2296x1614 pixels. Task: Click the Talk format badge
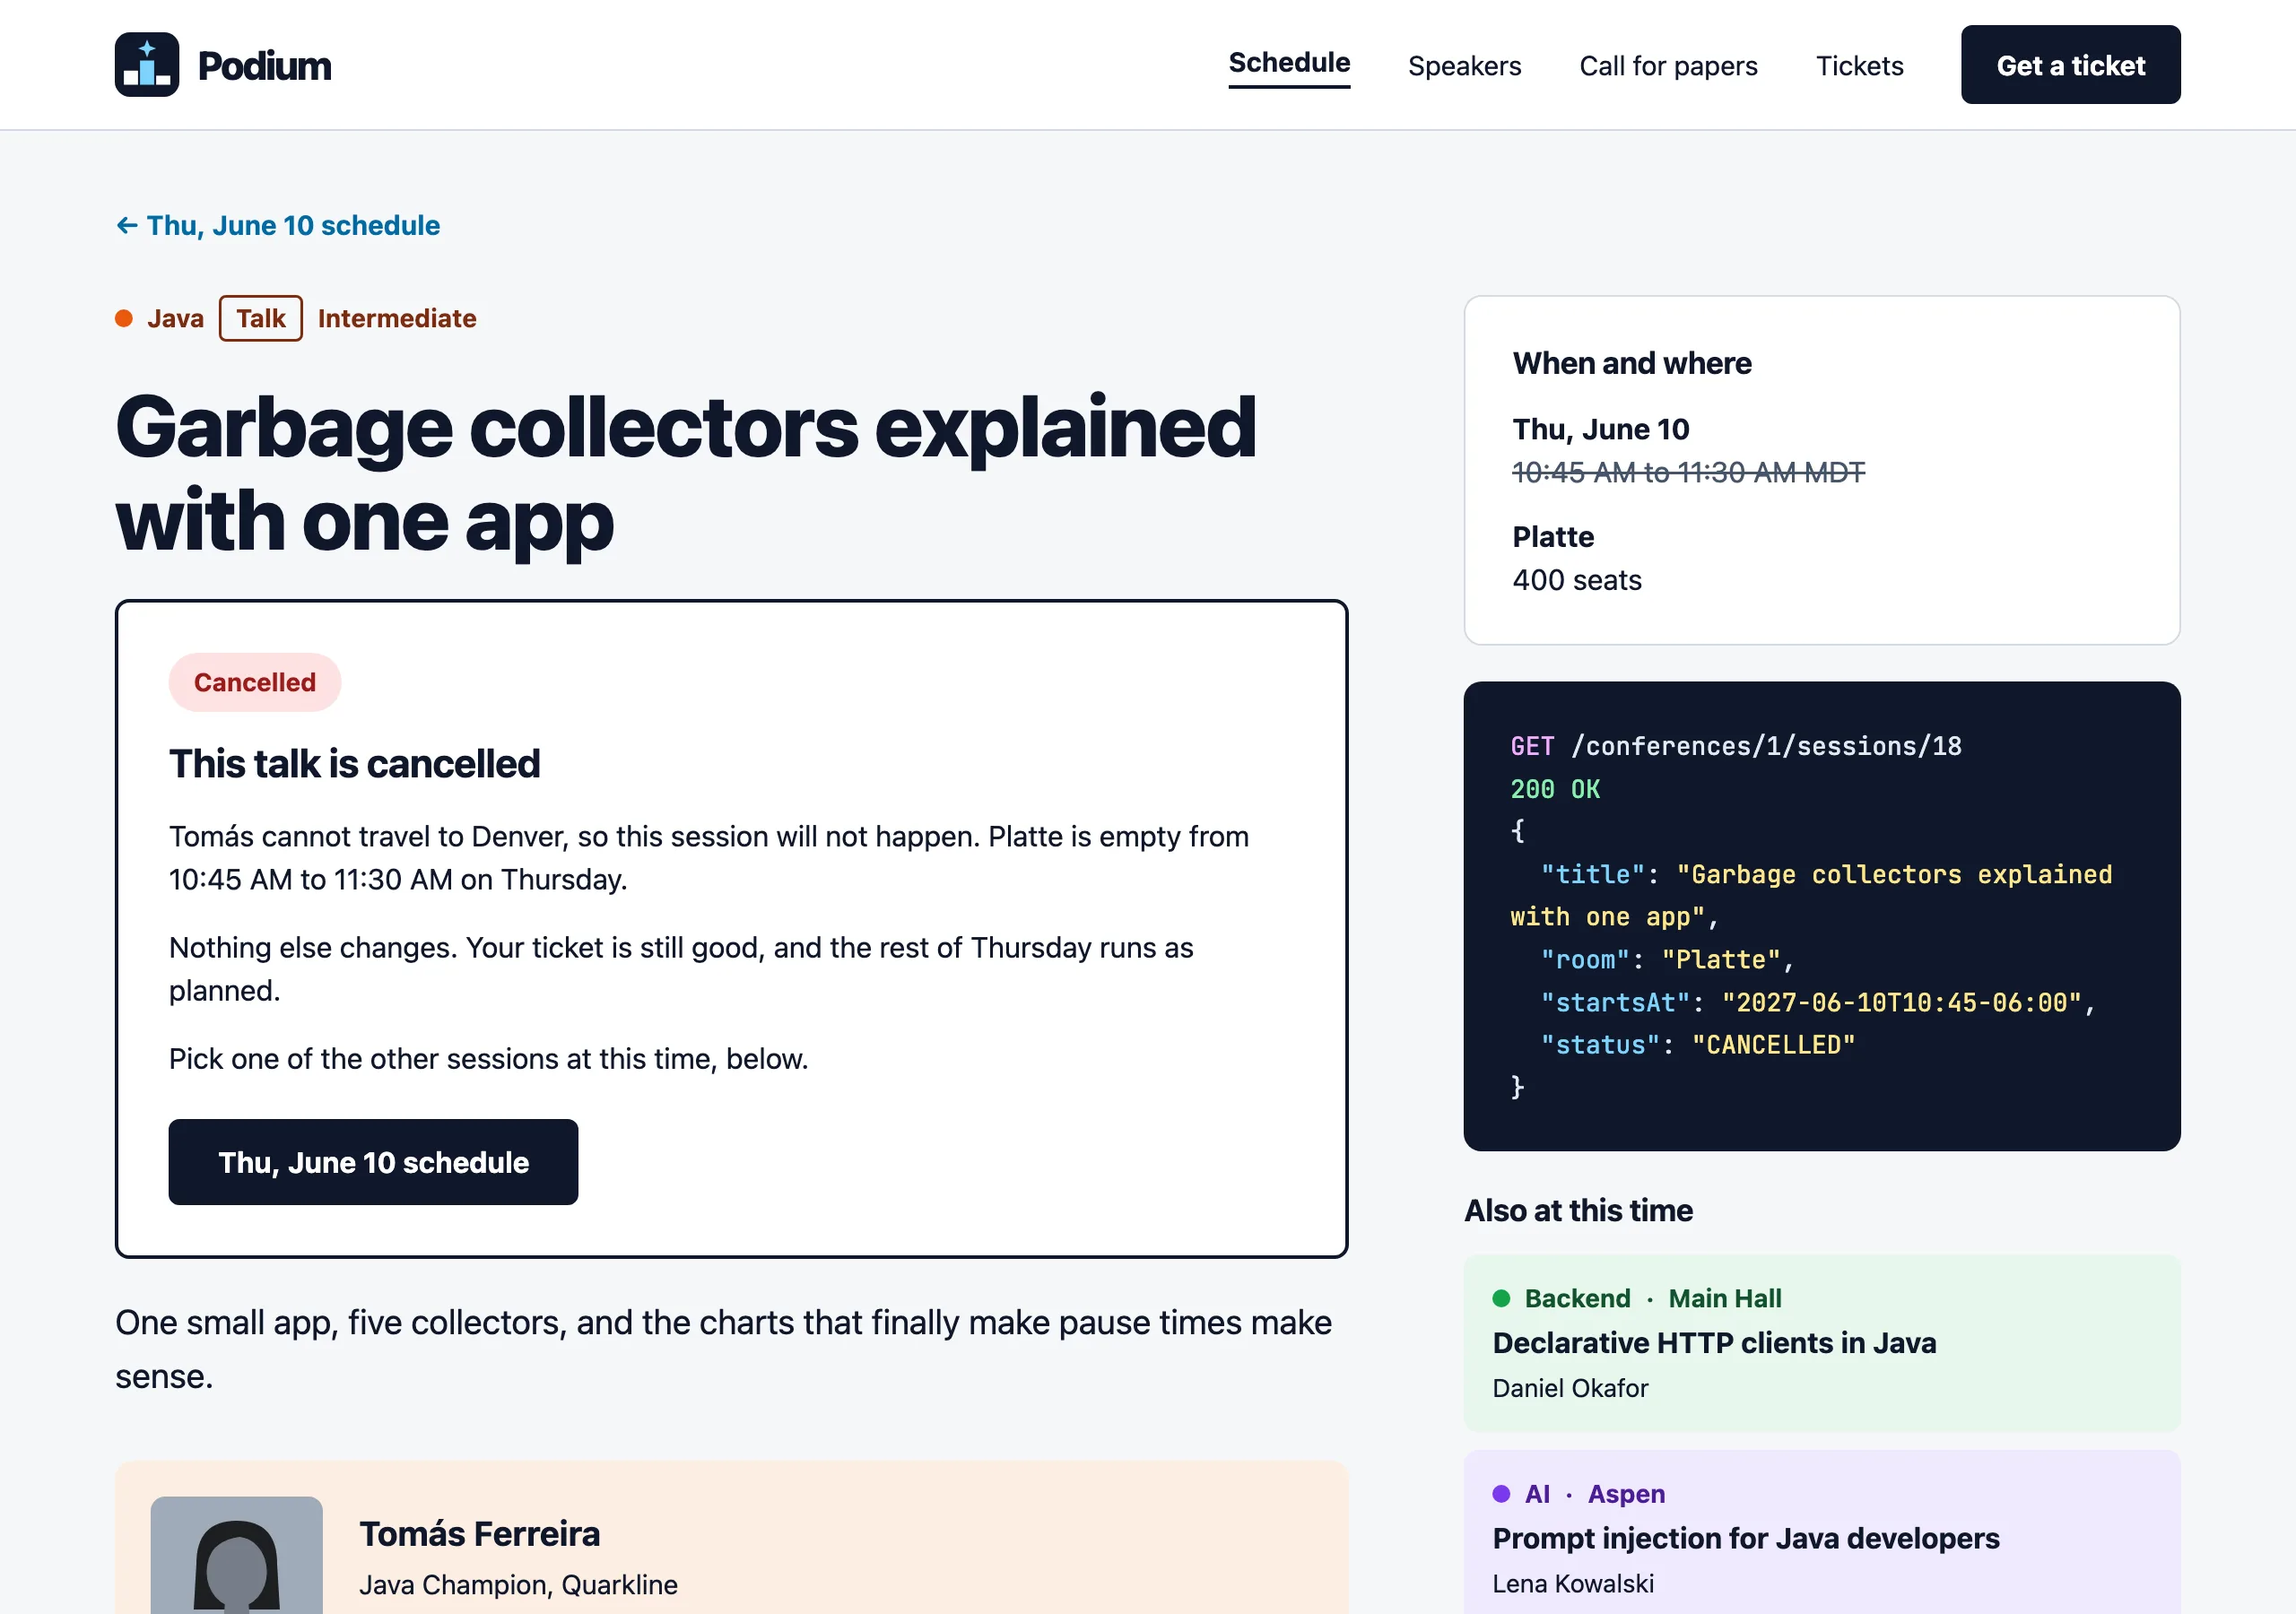(x=261, y=319)
